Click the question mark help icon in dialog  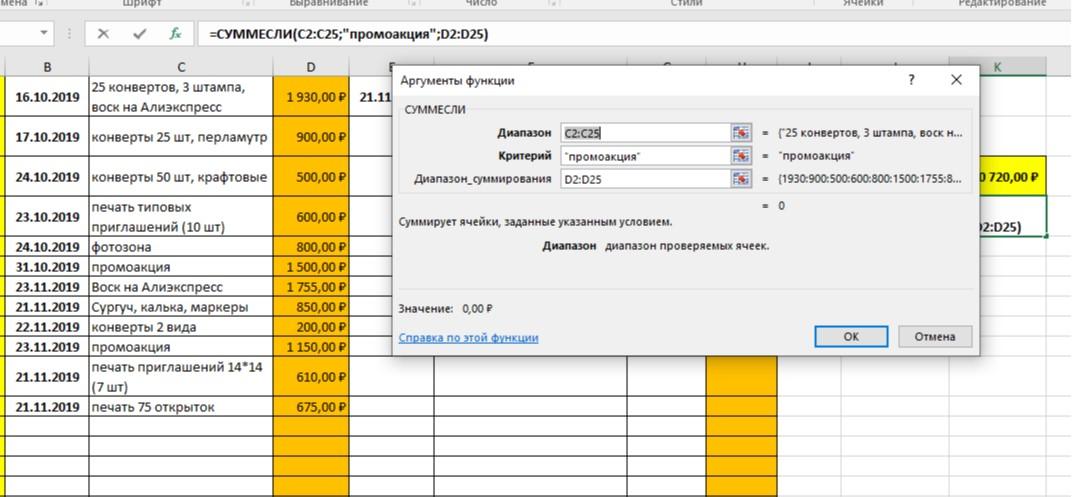coord(910,80)
